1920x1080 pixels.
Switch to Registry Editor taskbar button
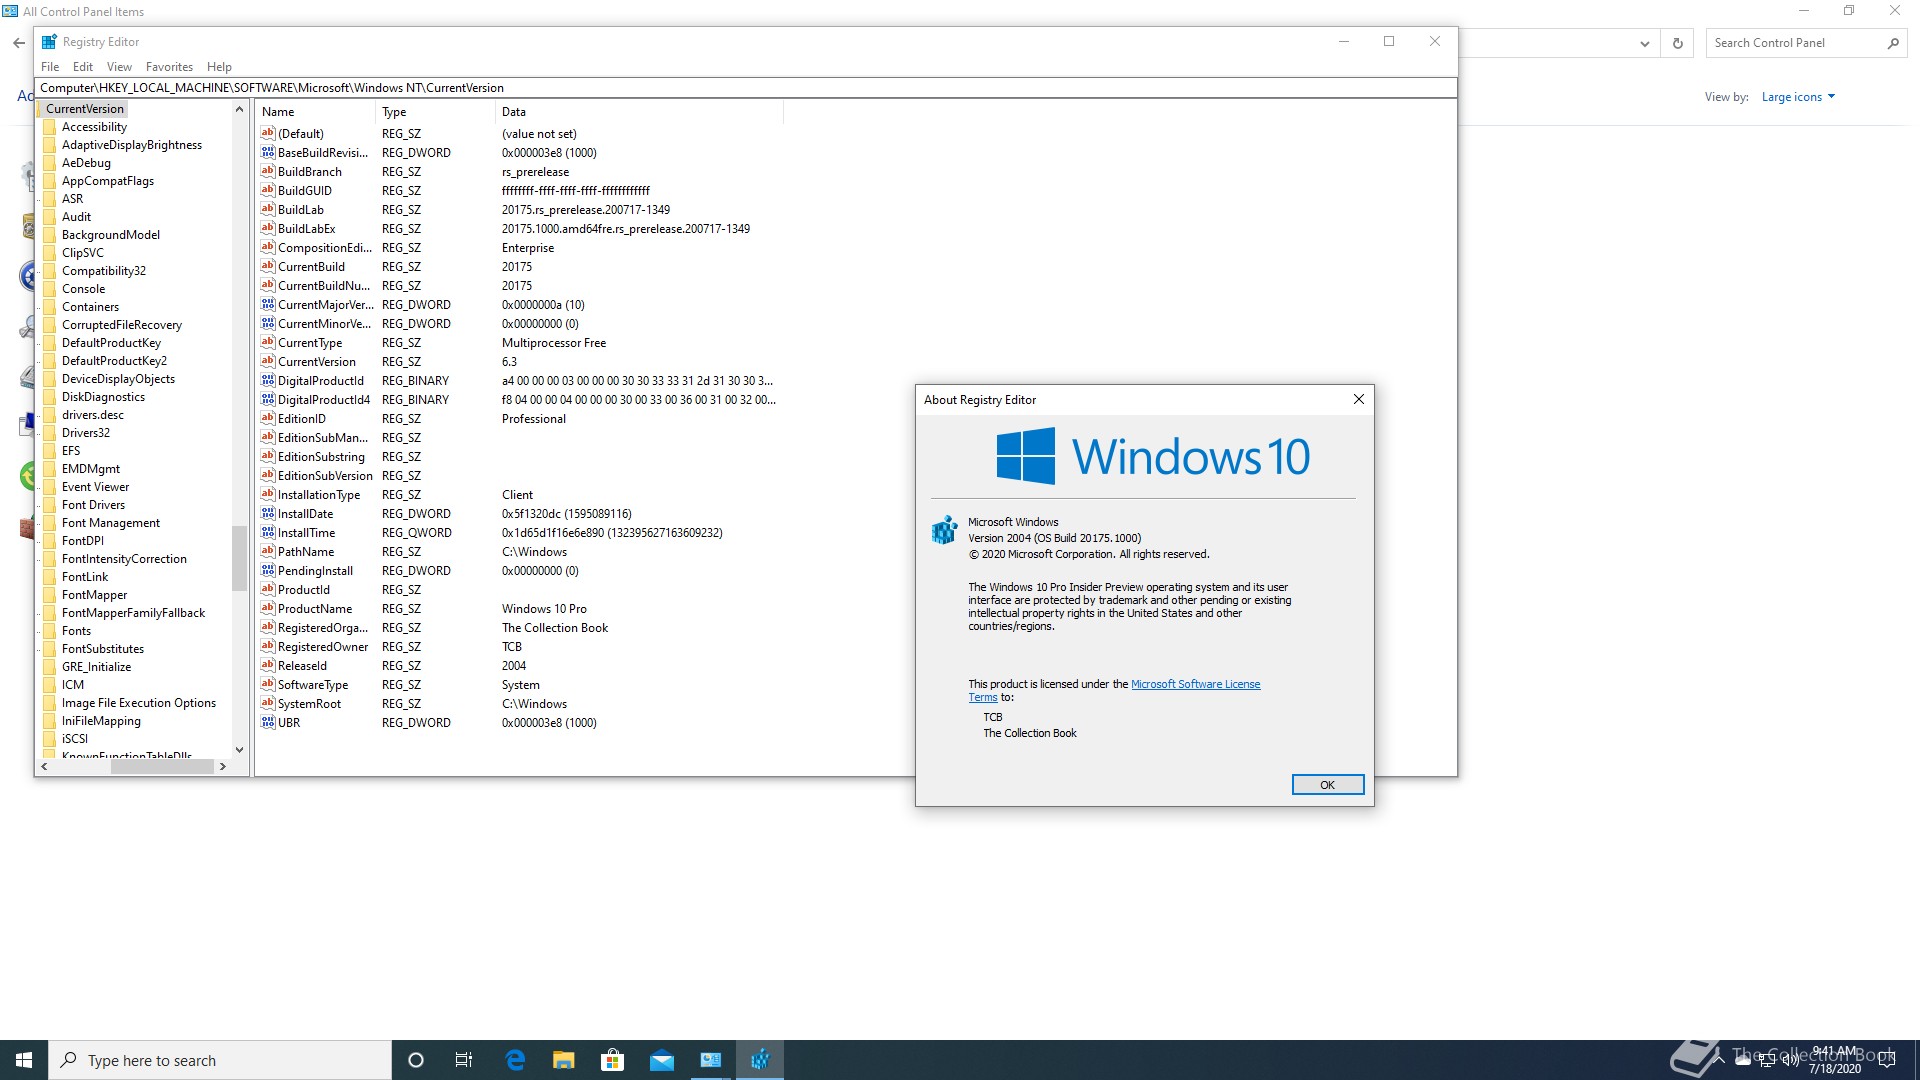(760, 1060)
